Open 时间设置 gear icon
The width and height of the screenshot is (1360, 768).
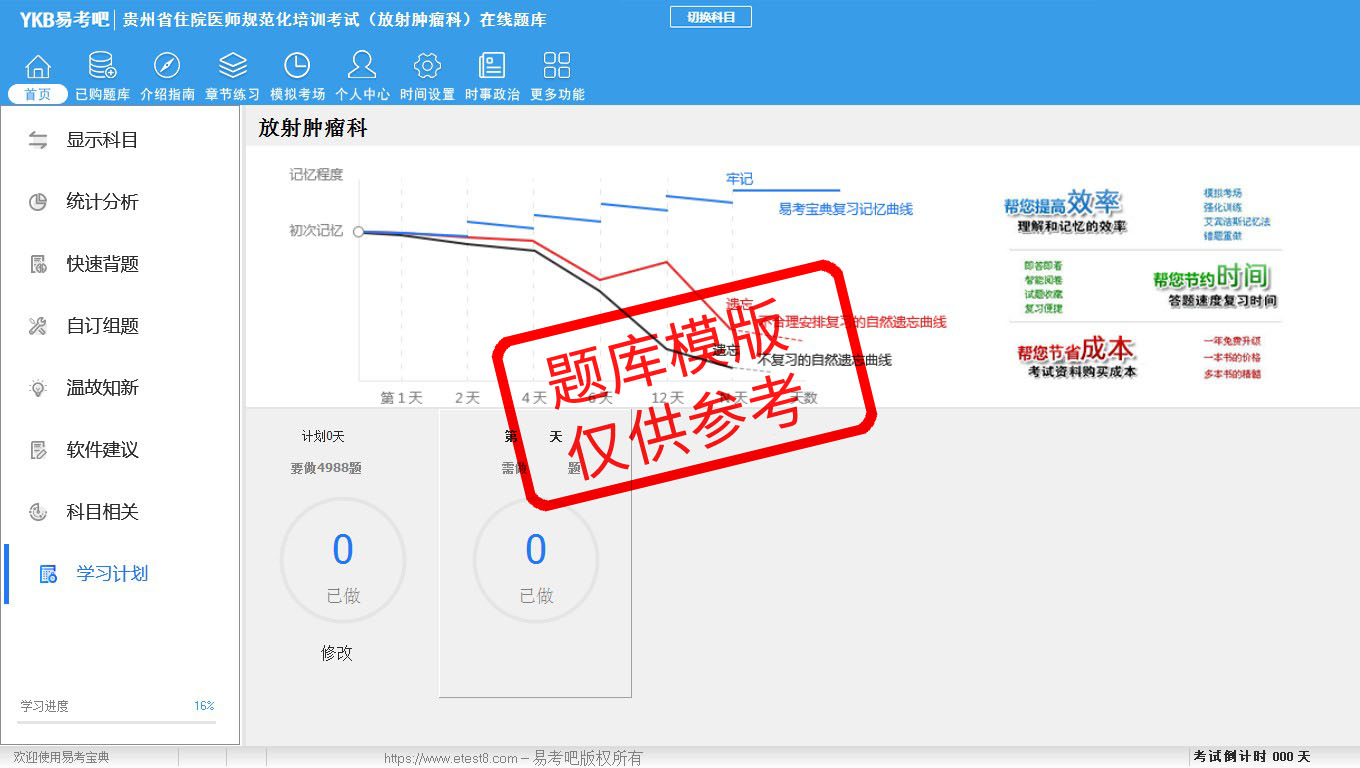[x=427, y=67]
